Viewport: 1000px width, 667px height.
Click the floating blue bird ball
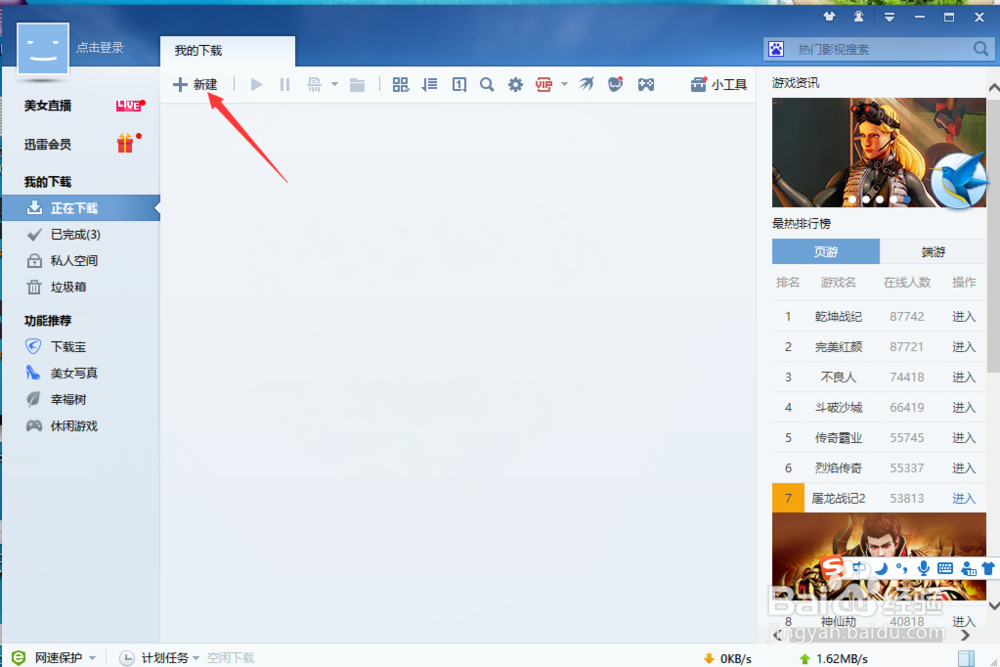(959, 180)
